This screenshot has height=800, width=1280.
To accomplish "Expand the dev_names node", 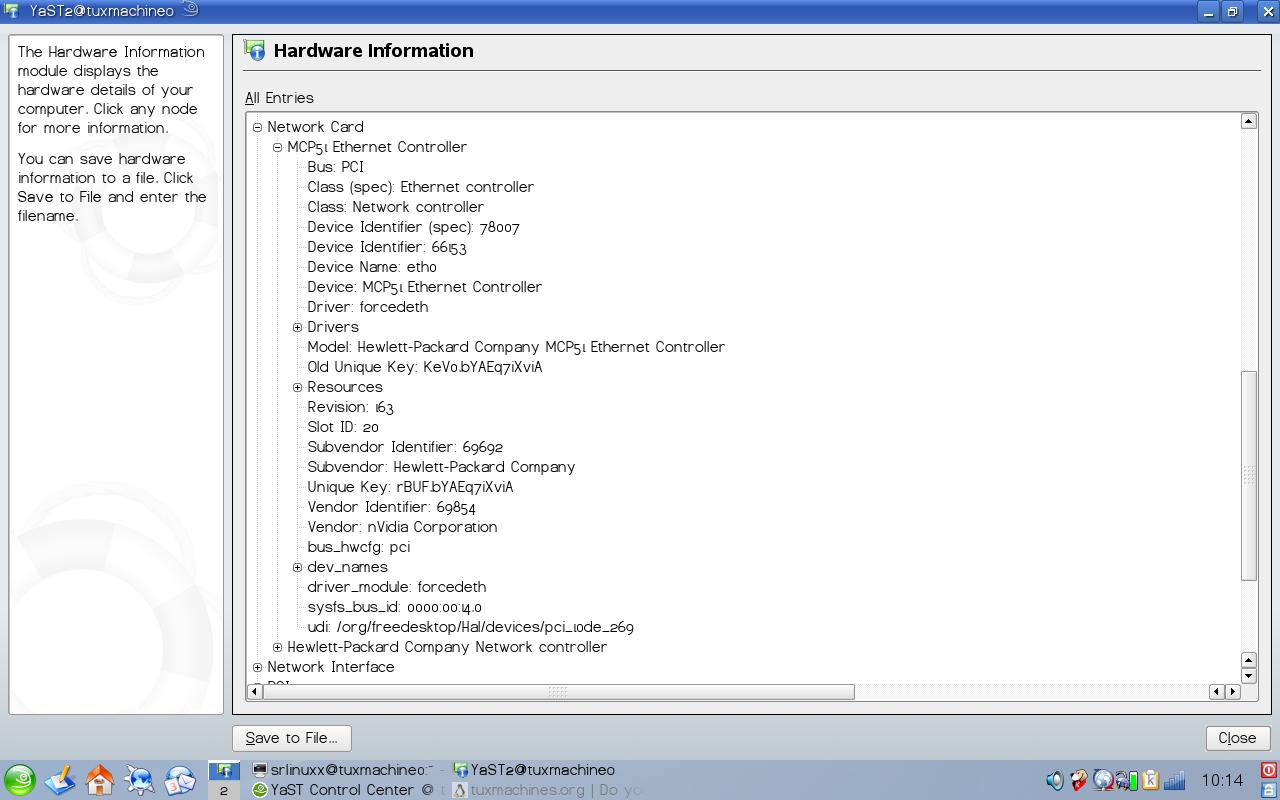I will click(x=298, y=567).
